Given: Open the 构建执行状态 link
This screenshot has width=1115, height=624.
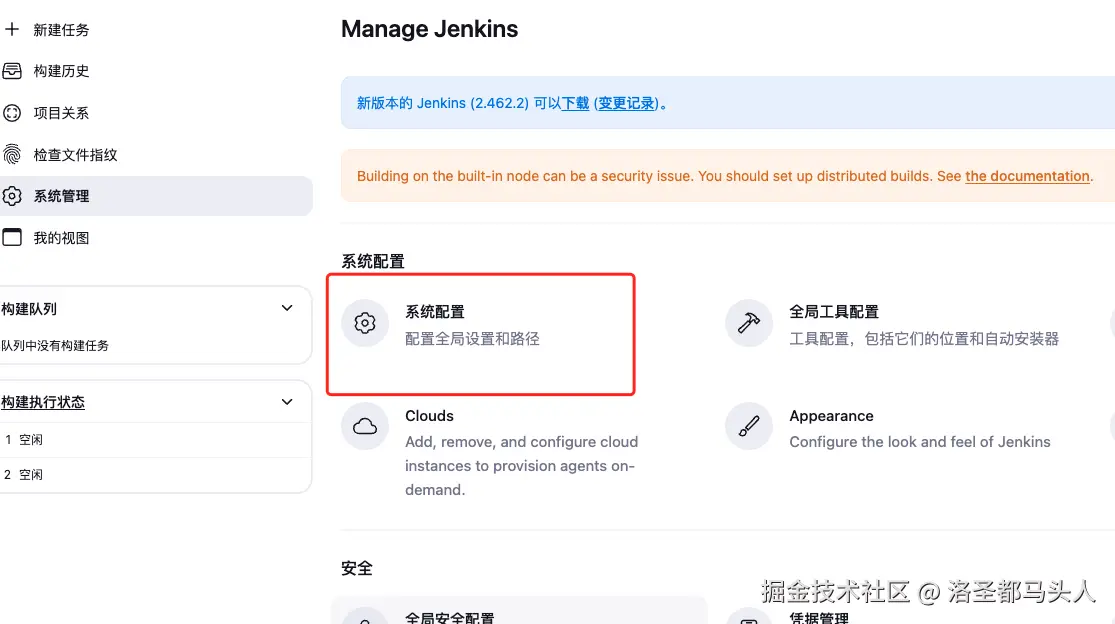Looking at the screenshot, I should click(43, 402).
